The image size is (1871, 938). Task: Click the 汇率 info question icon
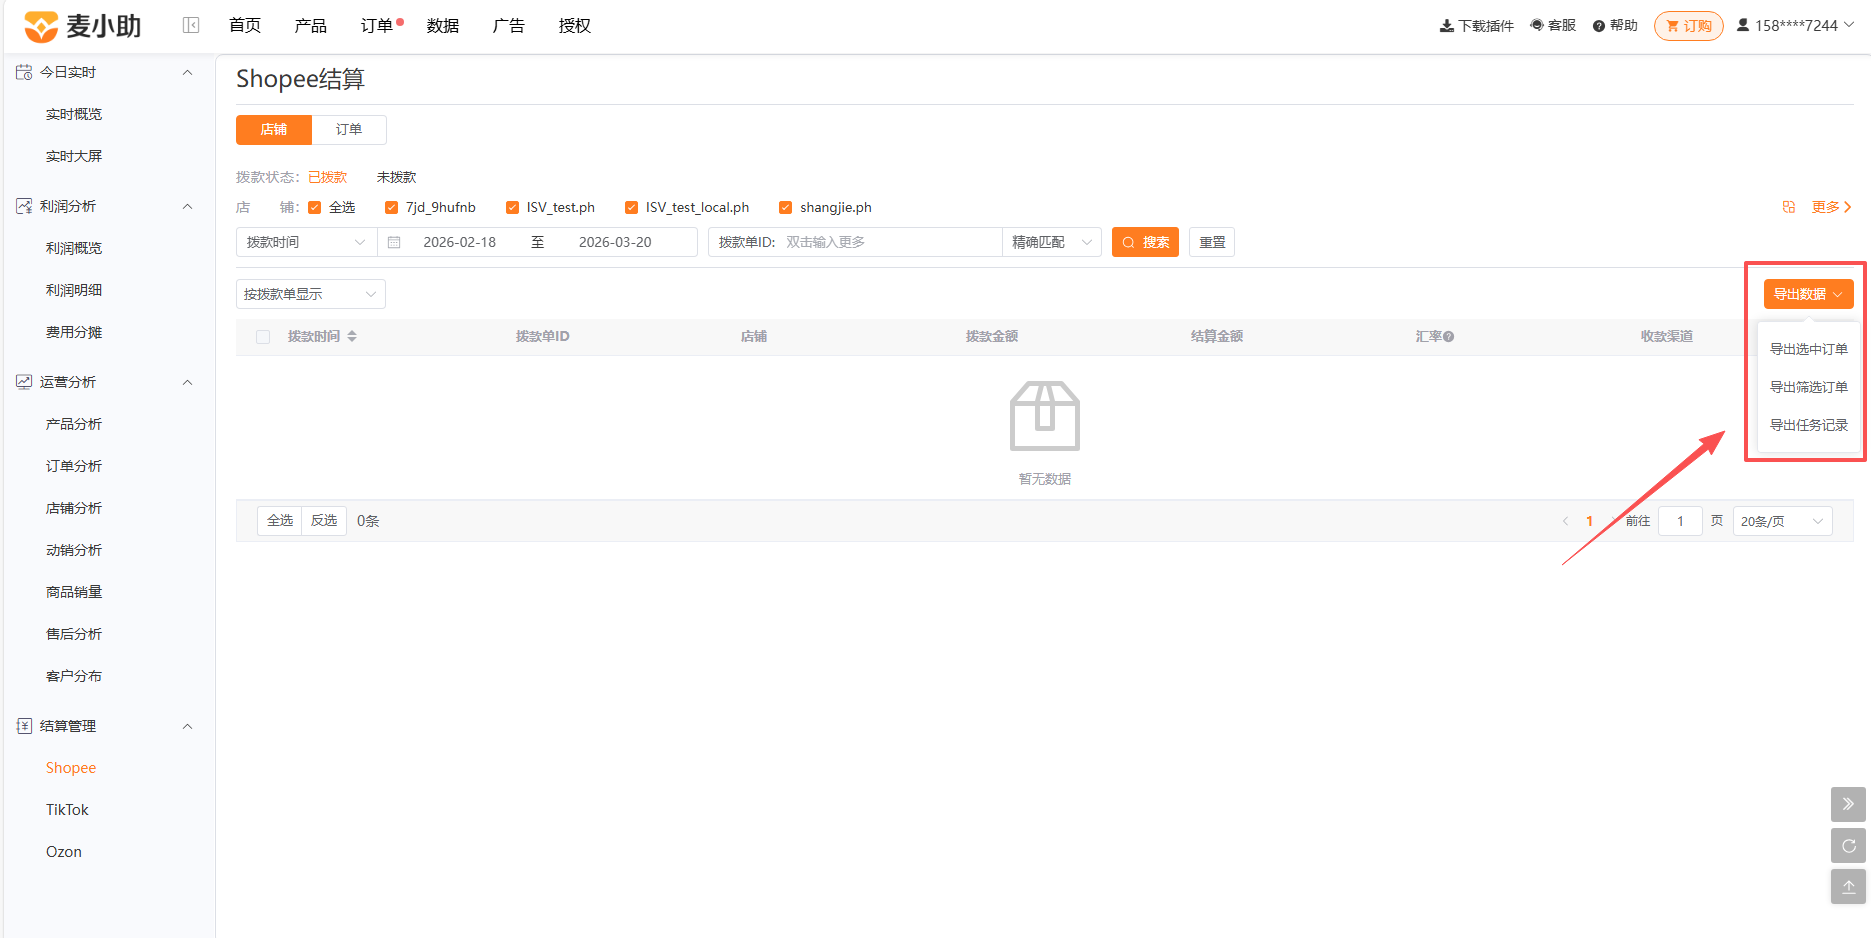[1449, 337]
